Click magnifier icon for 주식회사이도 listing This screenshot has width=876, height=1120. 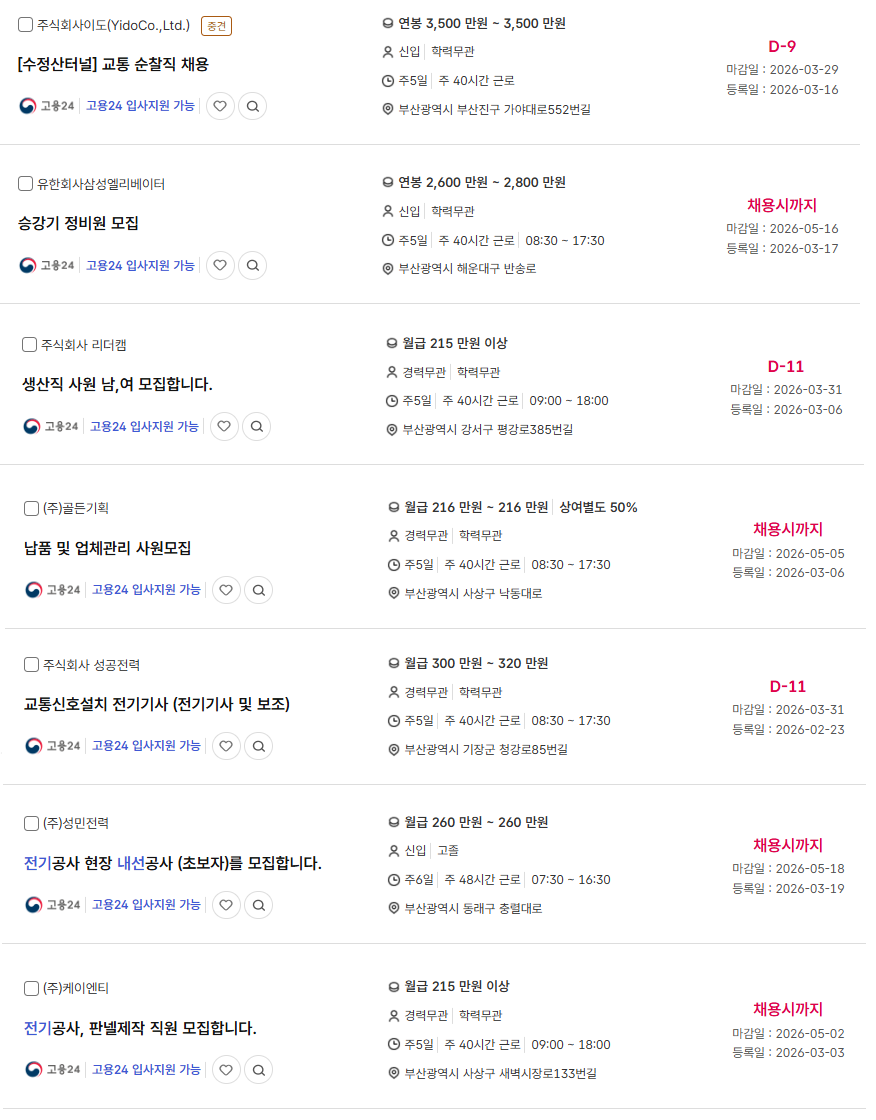pyautogui.click(x=253, y=106)
